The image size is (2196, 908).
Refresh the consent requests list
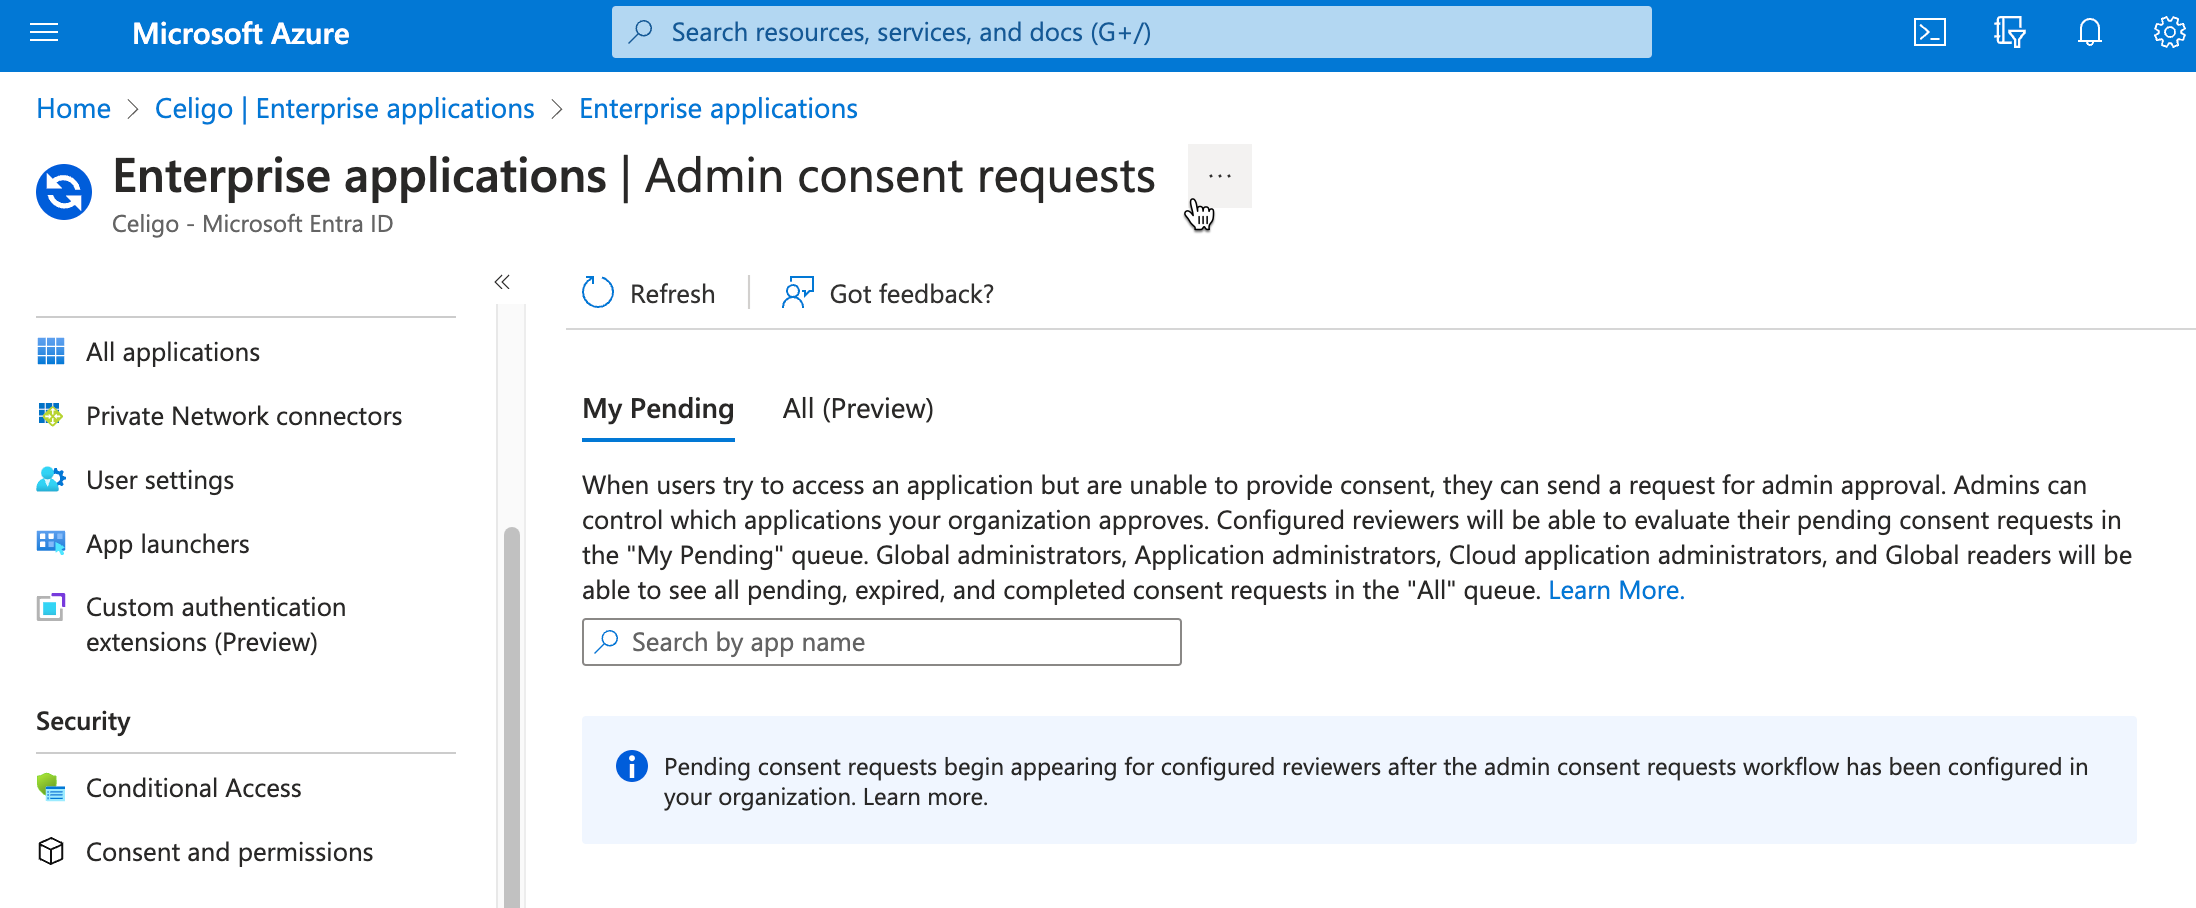tap(648, 293)
